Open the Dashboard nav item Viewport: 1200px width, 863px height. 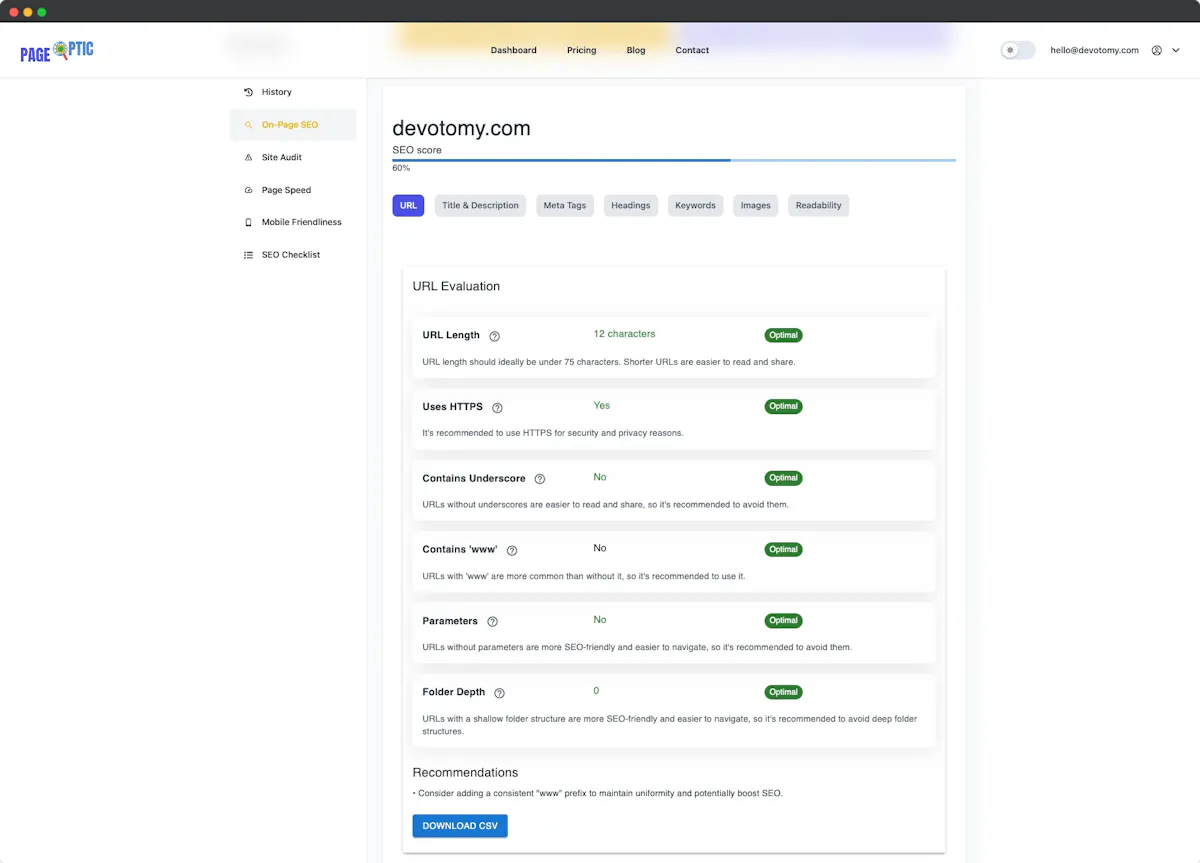point(514,50)
